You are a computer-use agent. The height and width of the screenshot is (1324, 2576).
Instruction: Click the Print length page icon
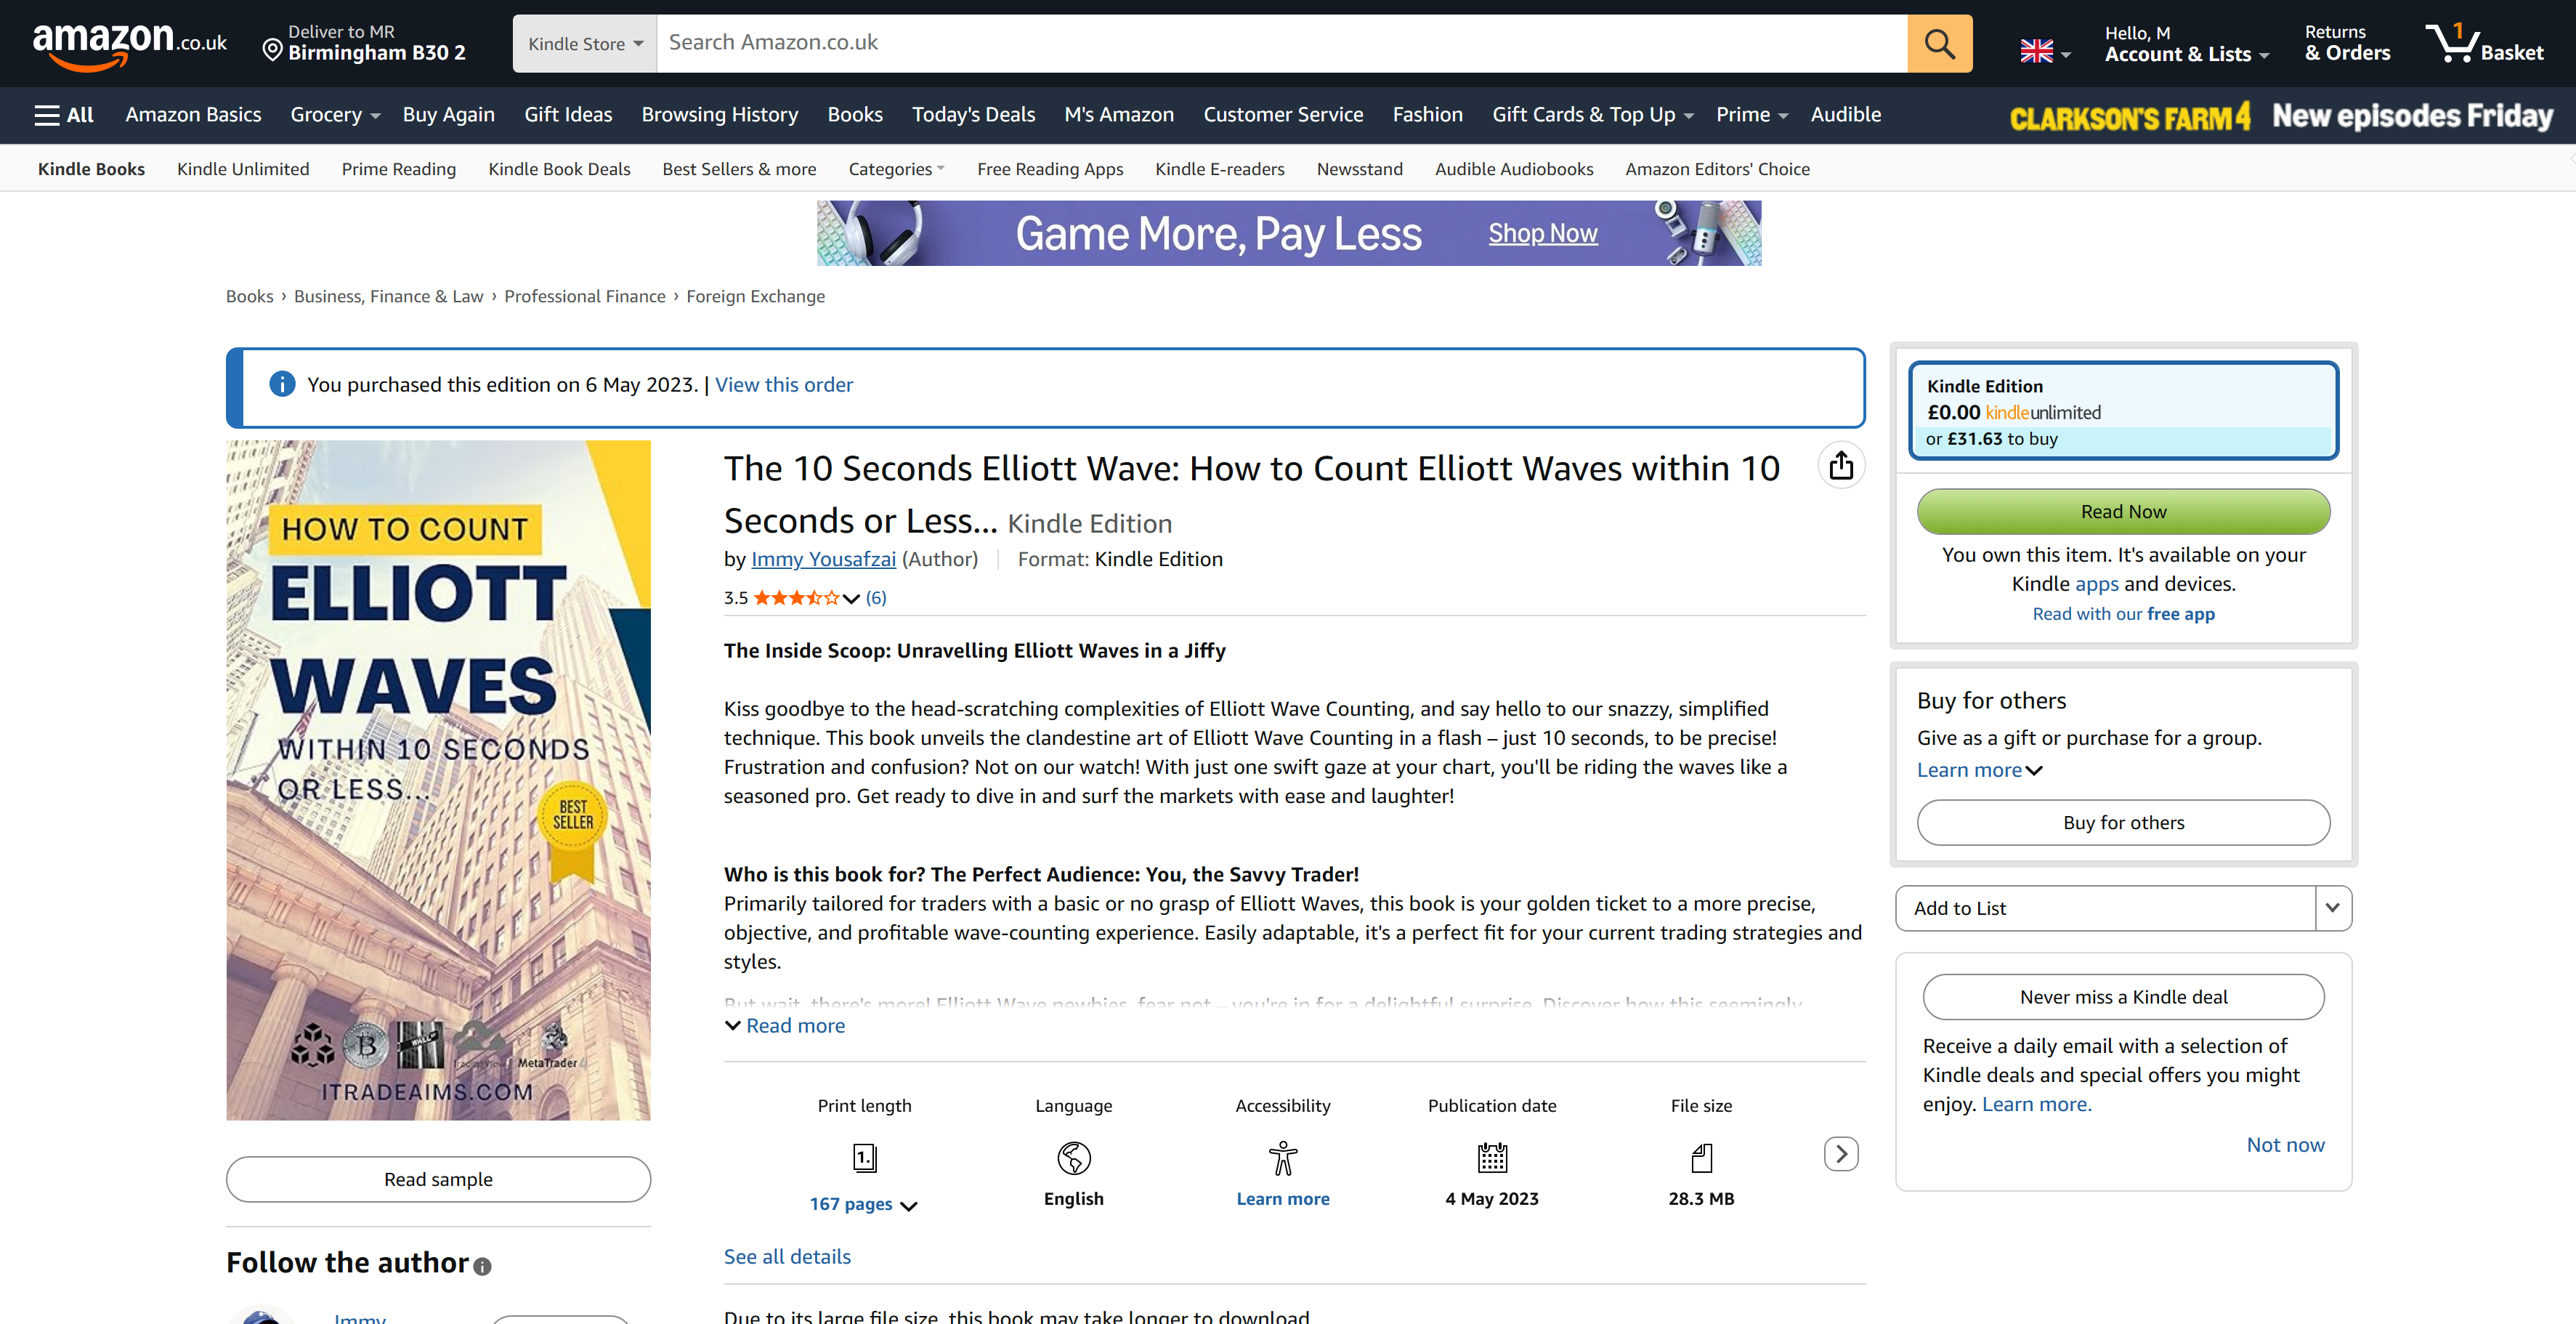pyautogui.click(x=864, y=1158)
